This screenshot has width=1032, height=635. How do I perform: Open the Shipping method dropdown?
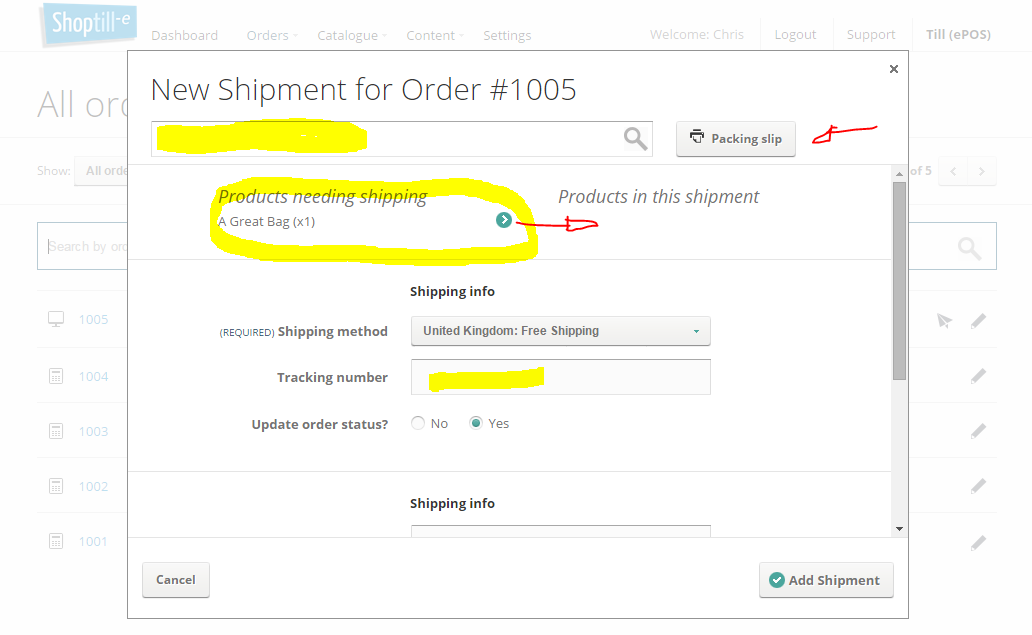point(561,331)
